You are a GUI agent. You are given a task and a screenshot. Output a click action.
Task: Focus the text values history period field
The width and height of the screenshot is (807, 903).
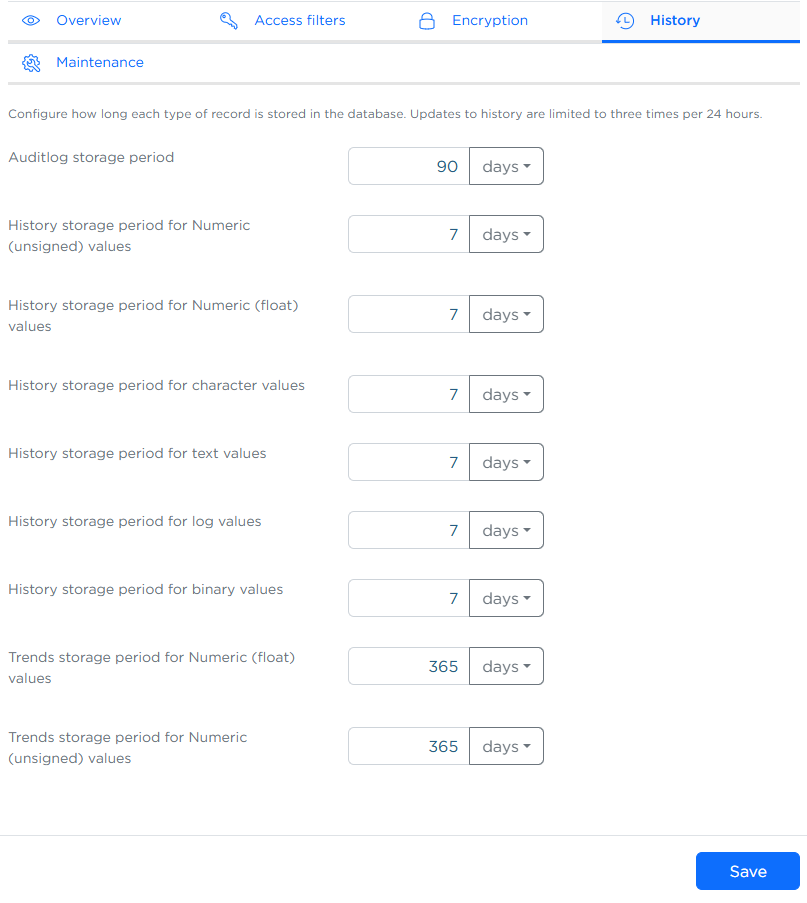(408, 463)
